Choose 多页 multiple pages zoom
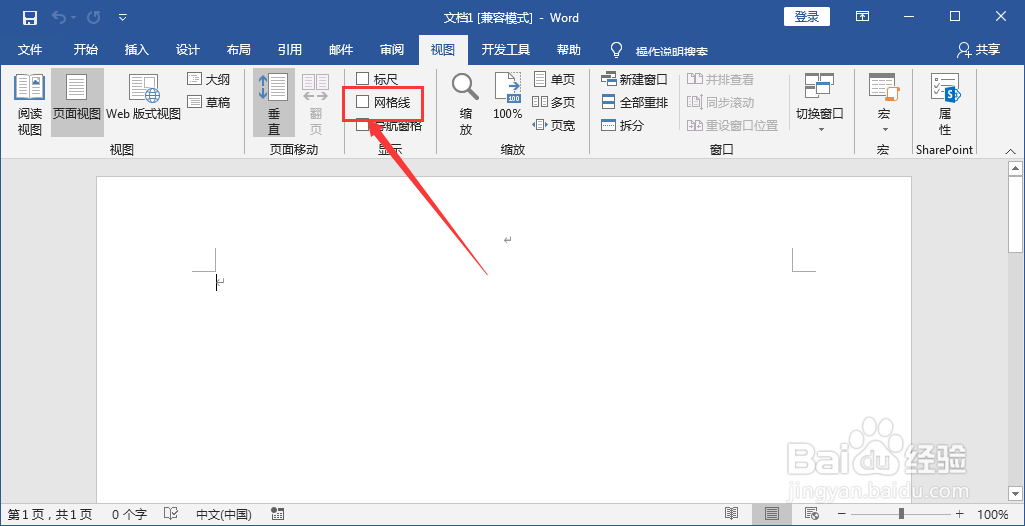The height and width of the screenshot is (526, 1025). pyautogui.click(x=554, y=102)
